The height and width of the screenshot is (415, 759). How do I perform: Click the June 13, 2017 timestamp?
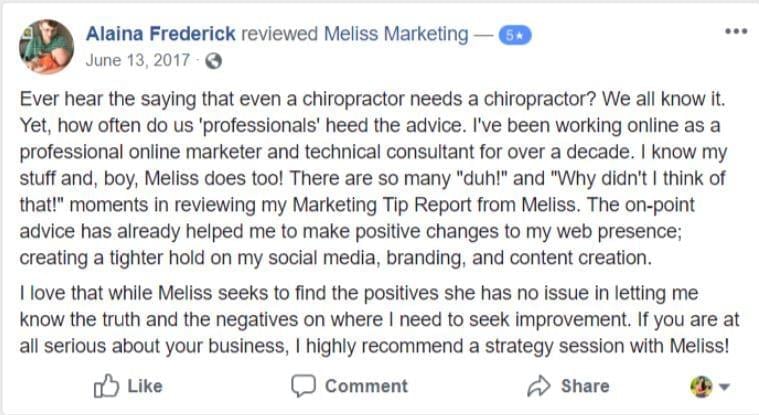pos(137,61)
